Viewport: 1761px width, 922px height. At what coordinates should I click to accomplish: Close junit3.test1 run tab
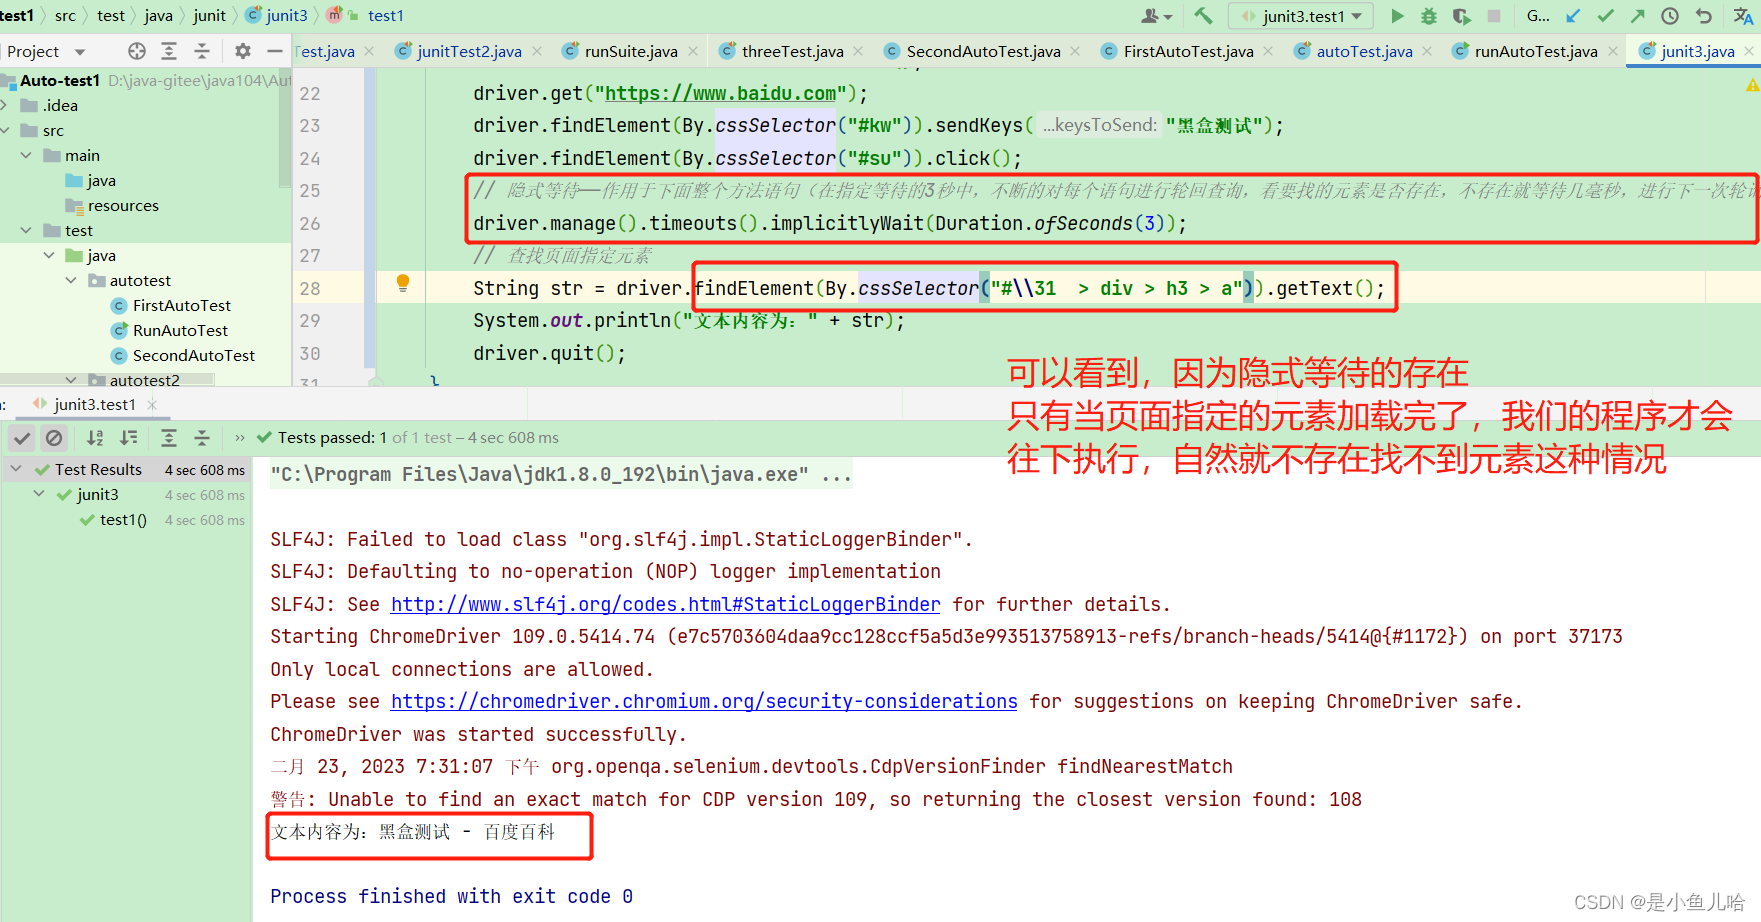[x=152, y=404]
